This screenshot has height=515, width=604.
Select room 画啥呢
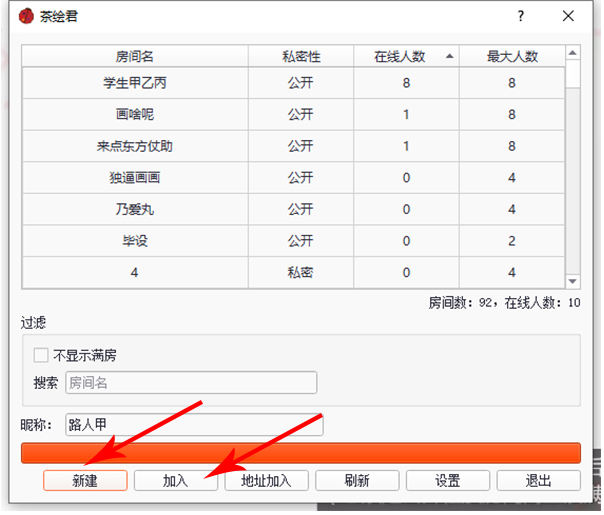pyautogui.click(x=135, y=114)
